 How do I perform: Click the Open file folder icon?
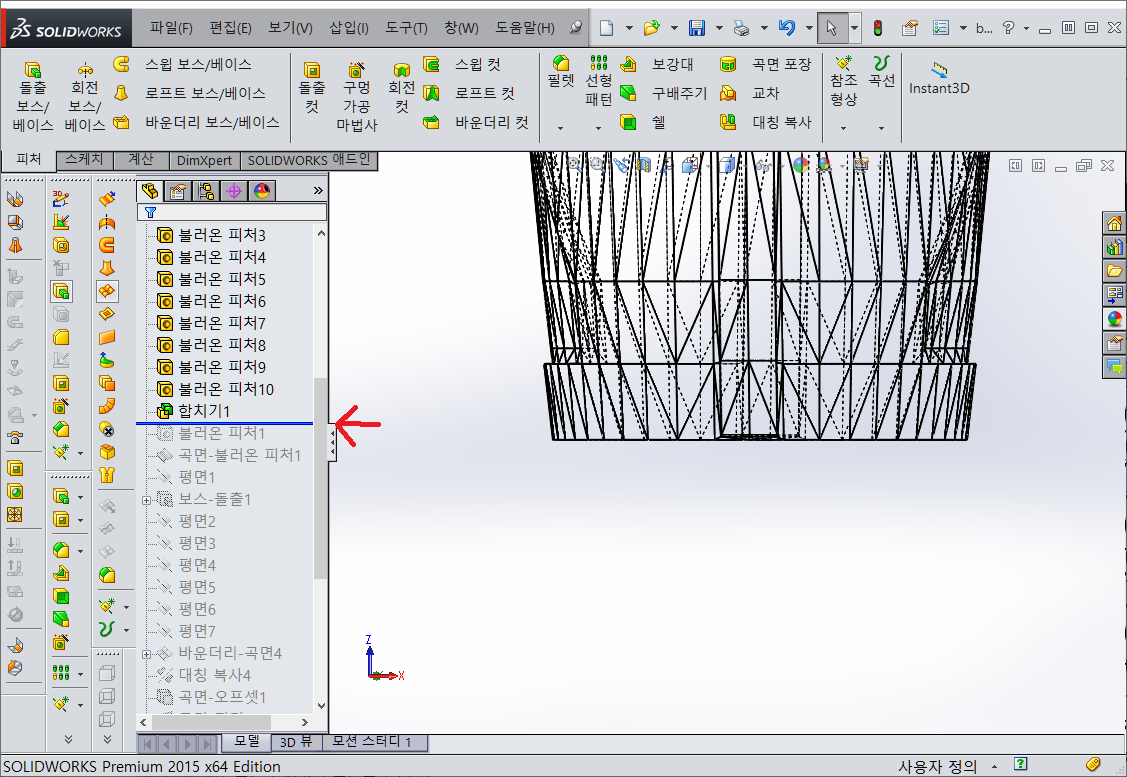coord(652,28)
